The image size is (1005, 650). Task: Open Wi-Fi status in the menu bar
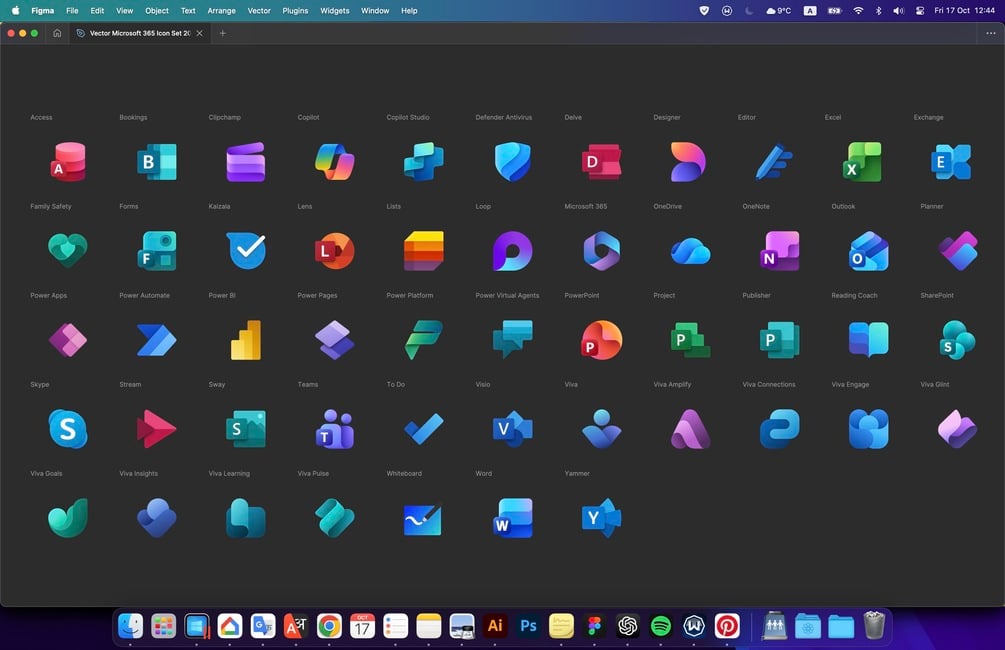point(858,11)
